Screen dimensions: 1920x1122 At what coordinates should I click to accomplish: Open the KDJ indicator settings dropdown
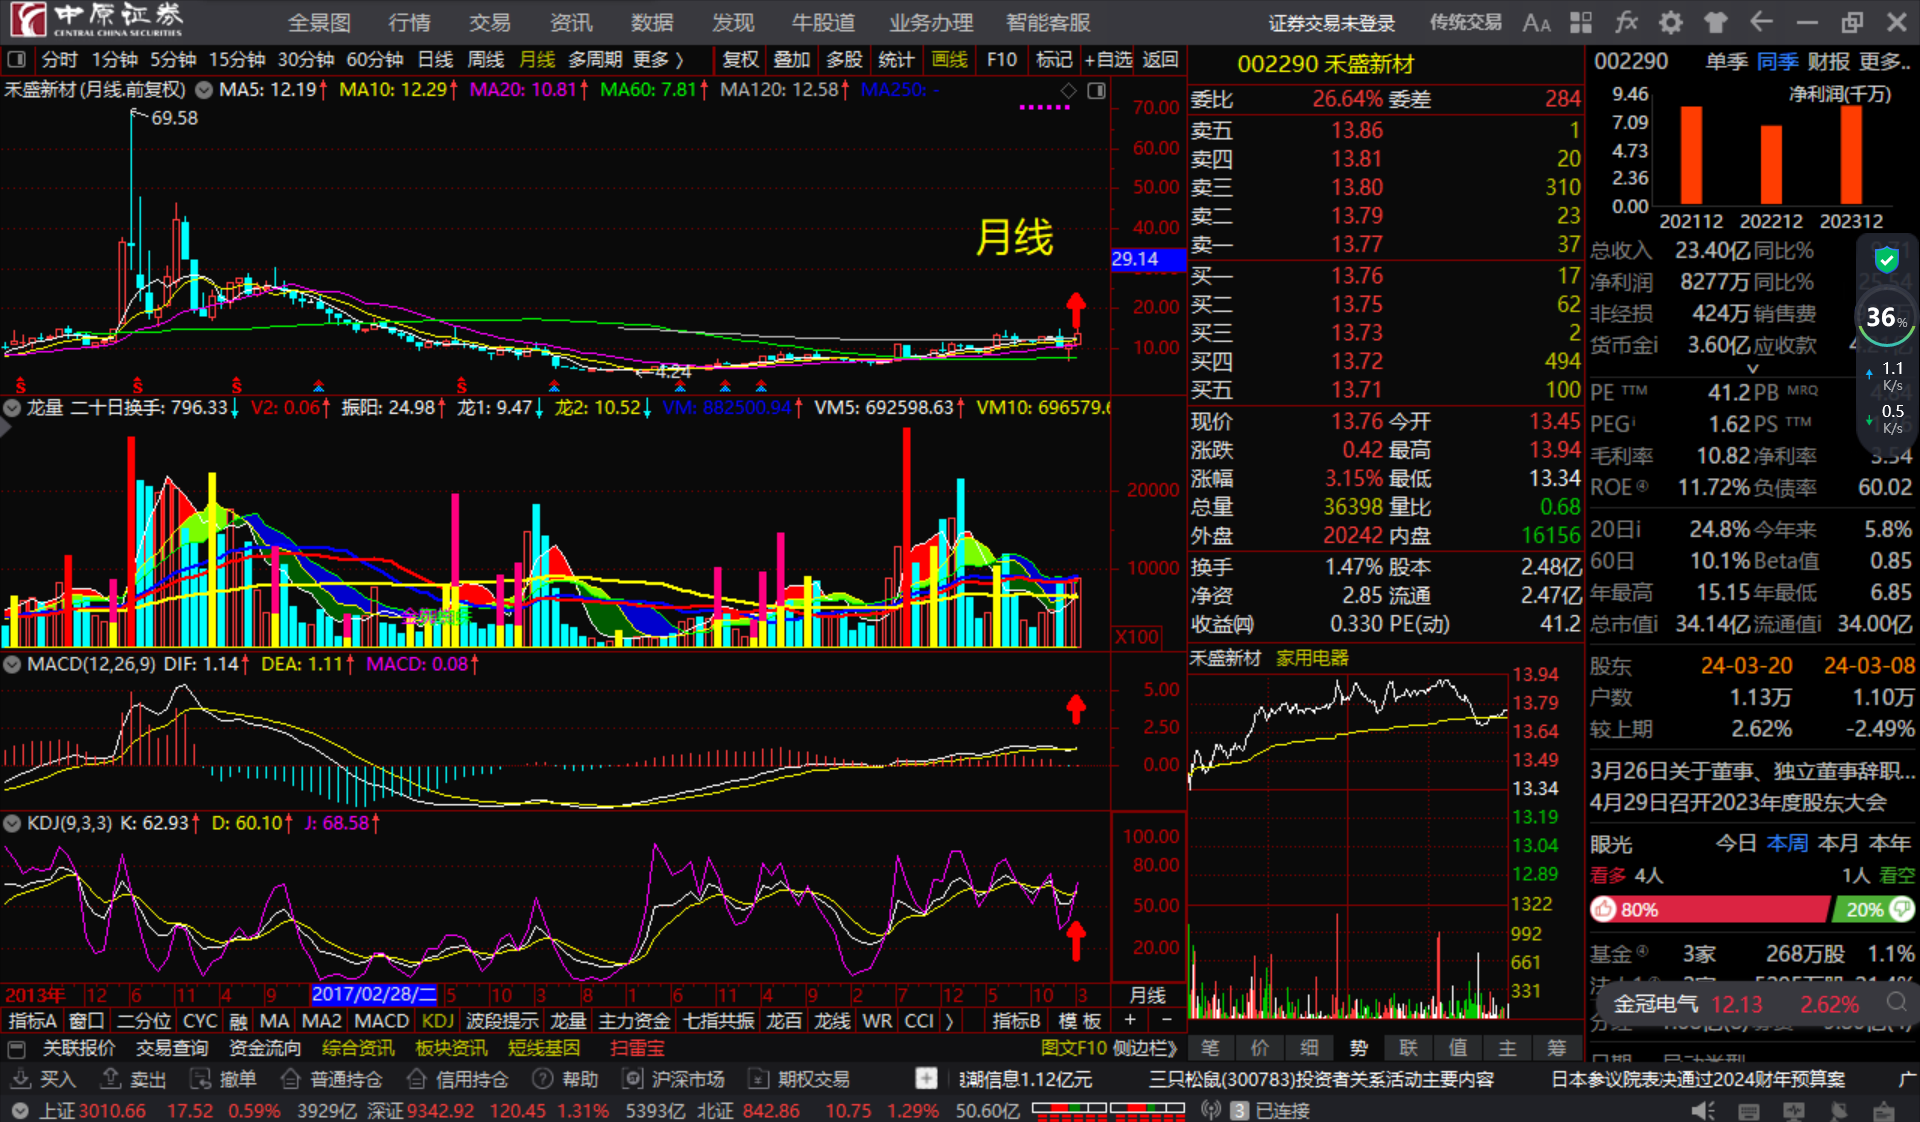(13, 823)
